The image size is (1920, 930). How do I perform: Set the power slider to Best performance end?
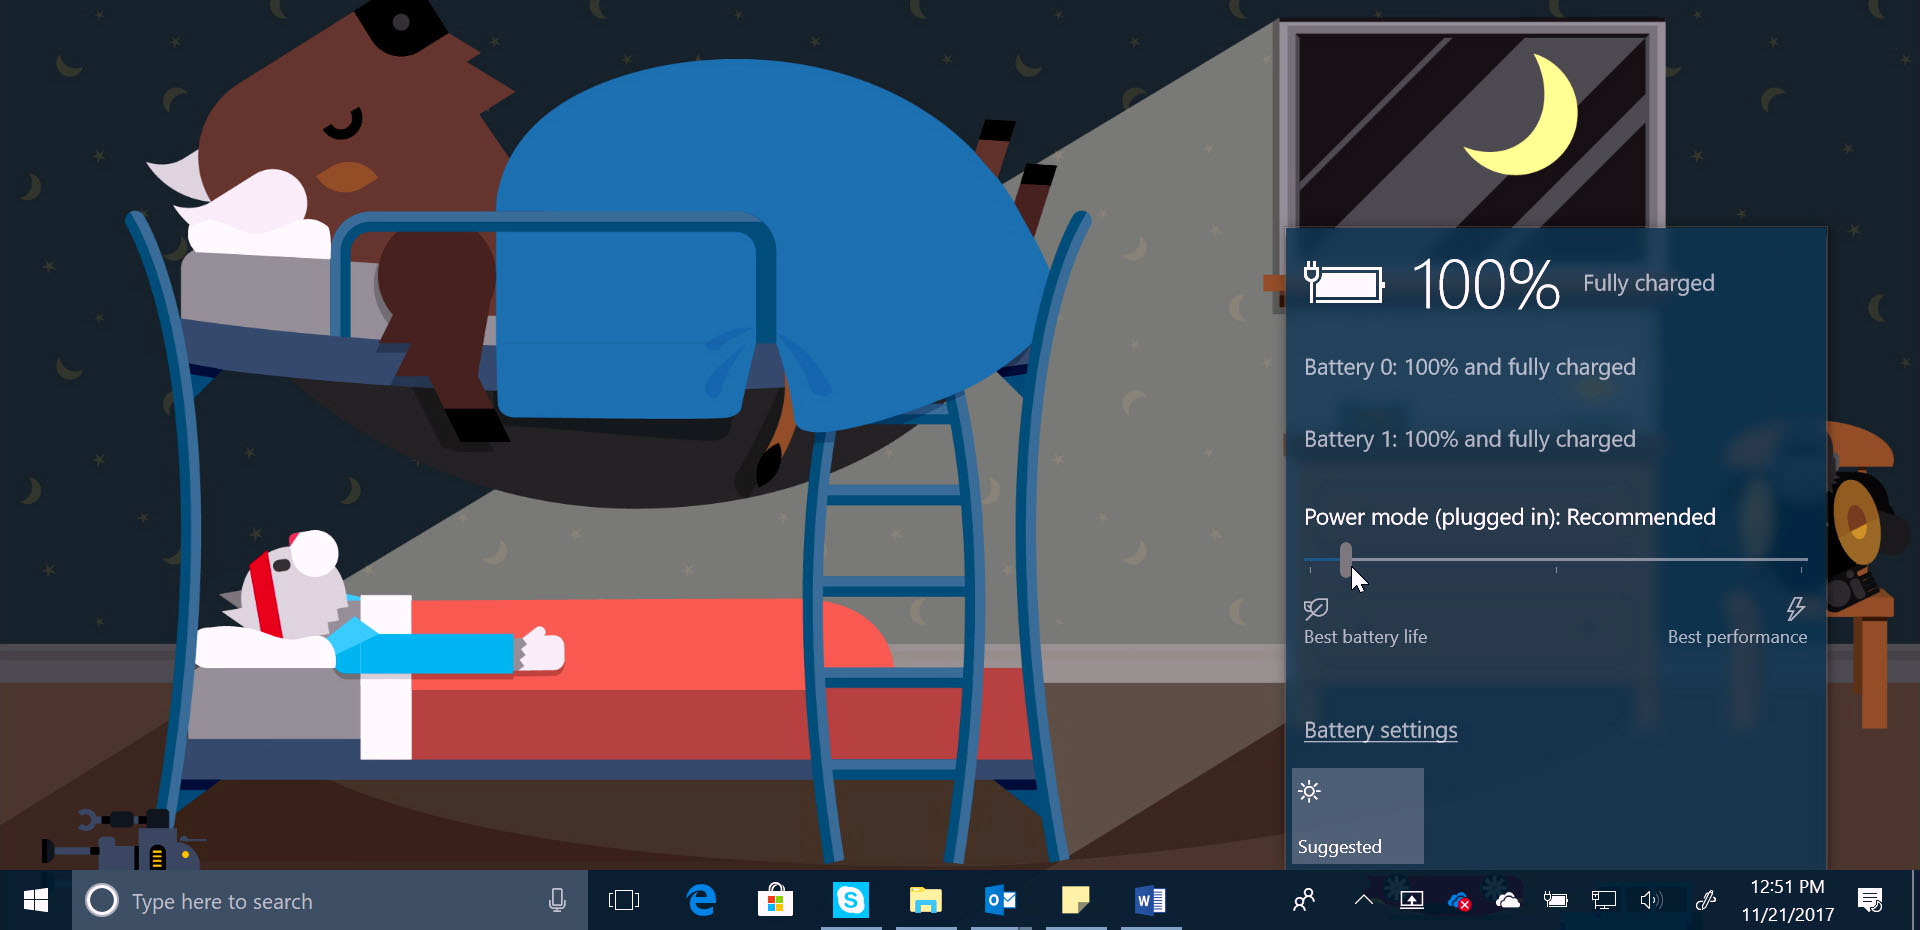point(1802,560)
